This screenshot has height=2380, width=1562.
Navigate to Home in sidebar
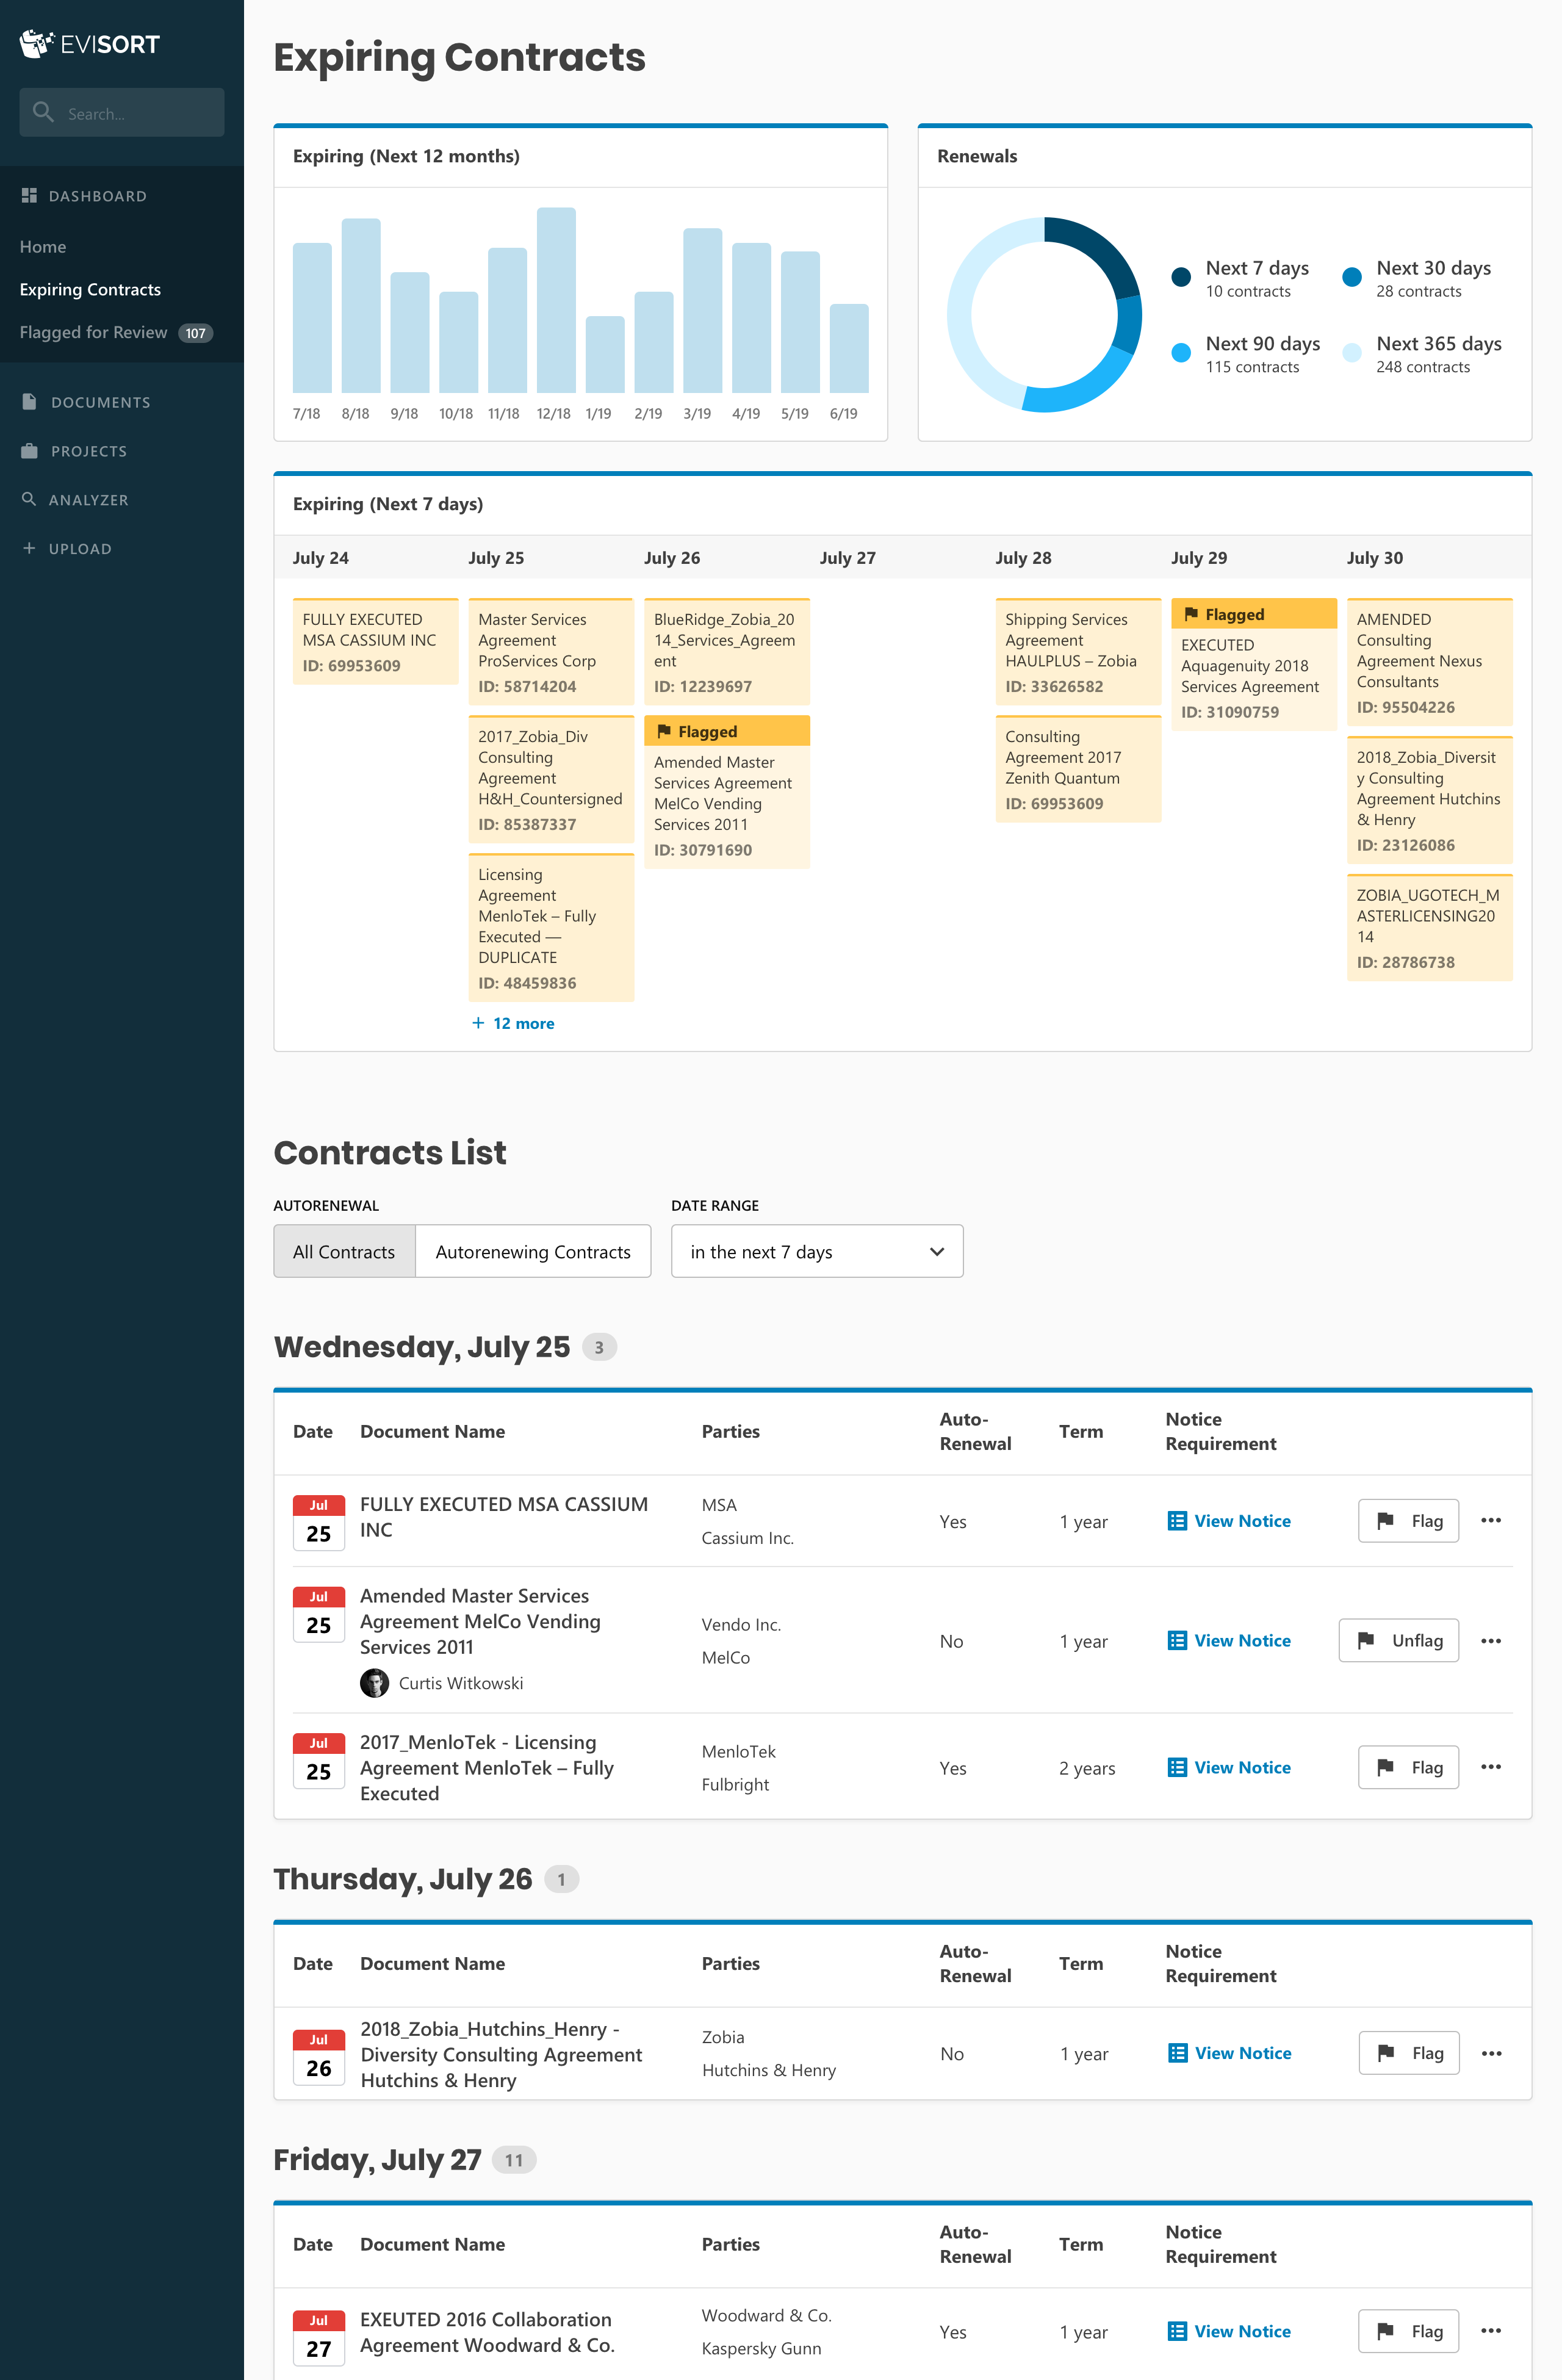[43, 246]
